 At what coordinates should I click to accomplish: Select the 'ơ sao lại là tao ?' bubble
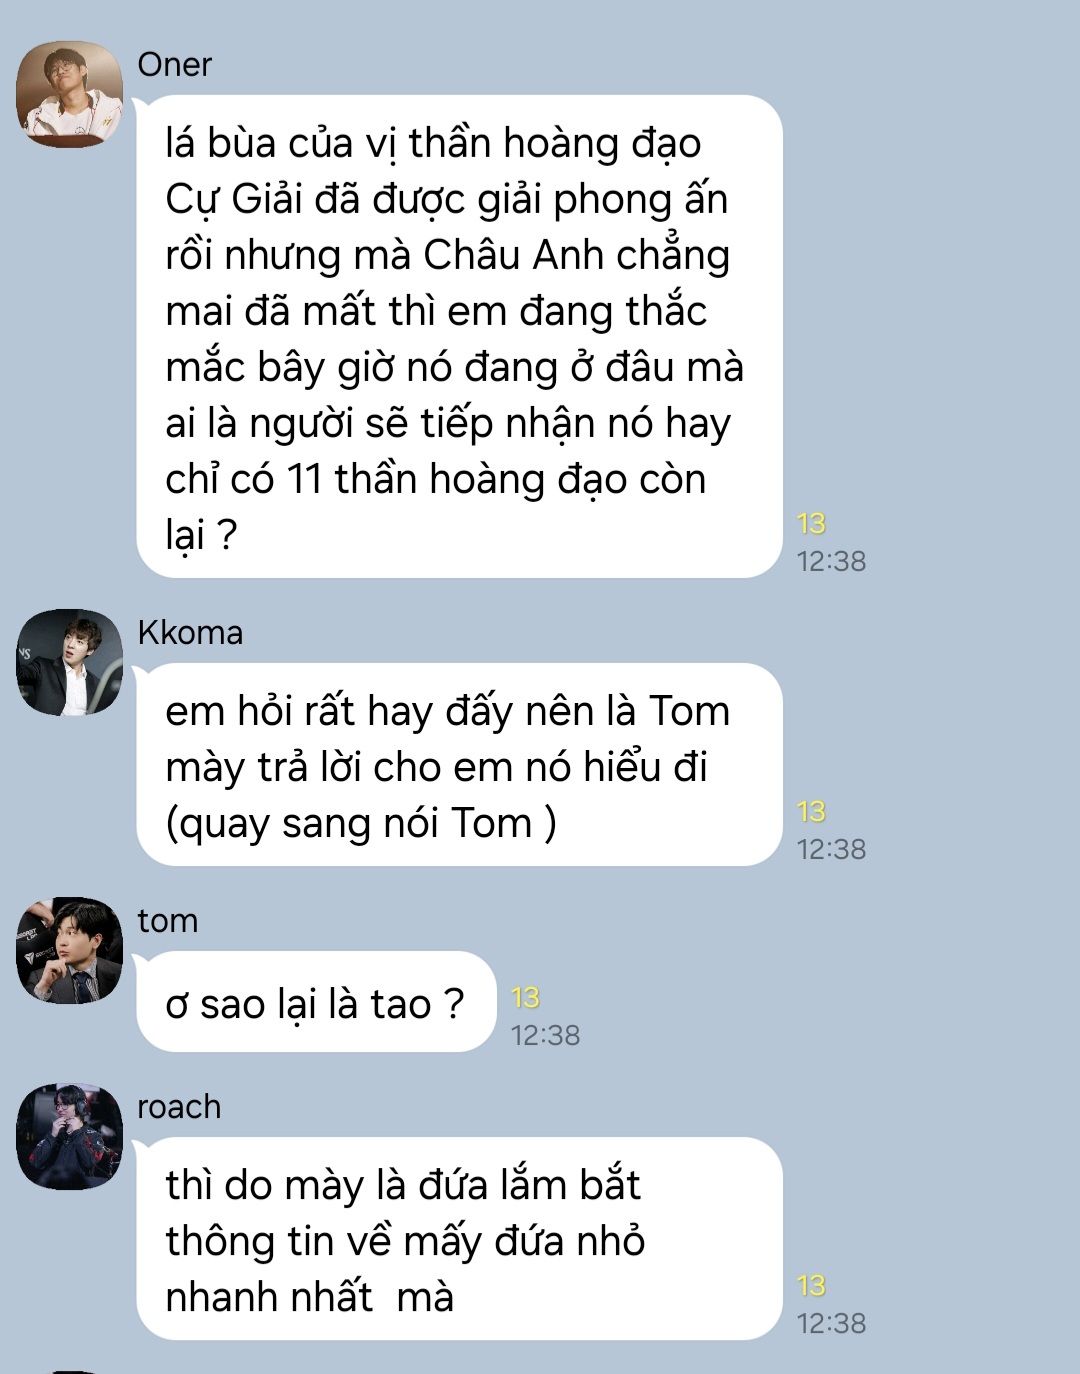point(316,1002)
